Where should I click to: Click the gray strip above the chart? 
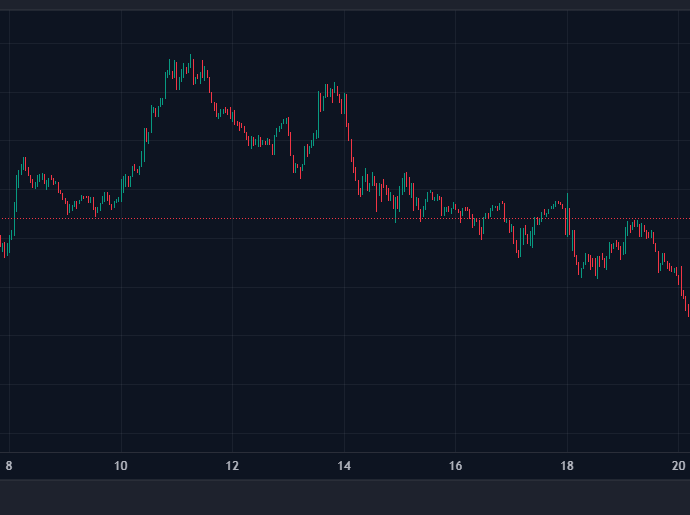click(x=345, y=5)
